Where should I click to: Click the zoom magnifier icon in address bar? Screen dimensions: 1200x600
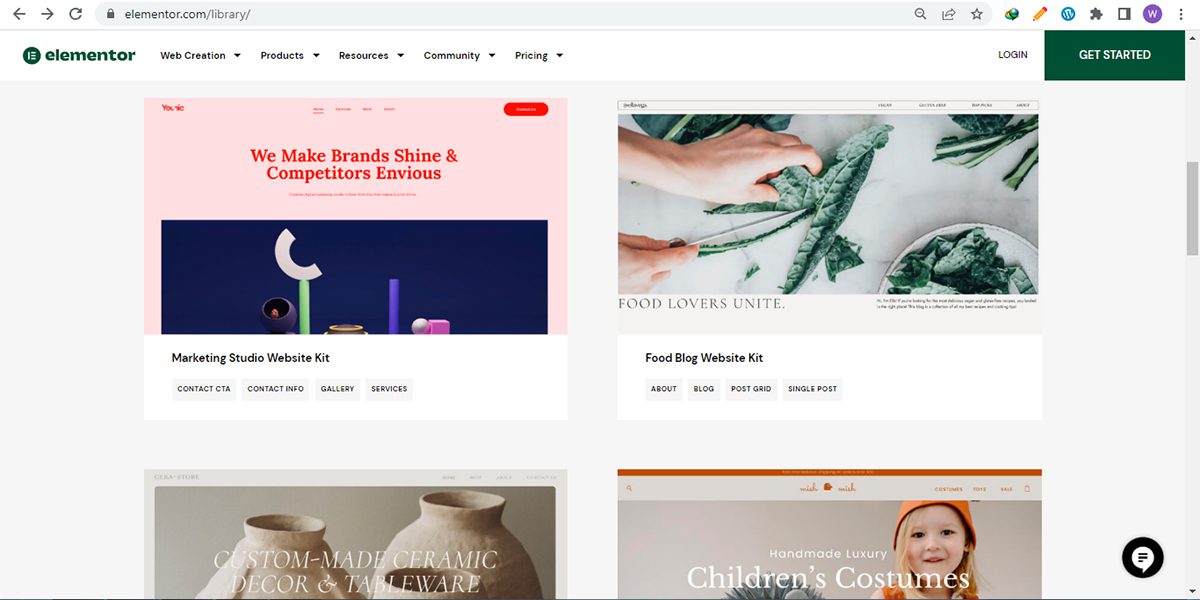[x=920, y=14]
